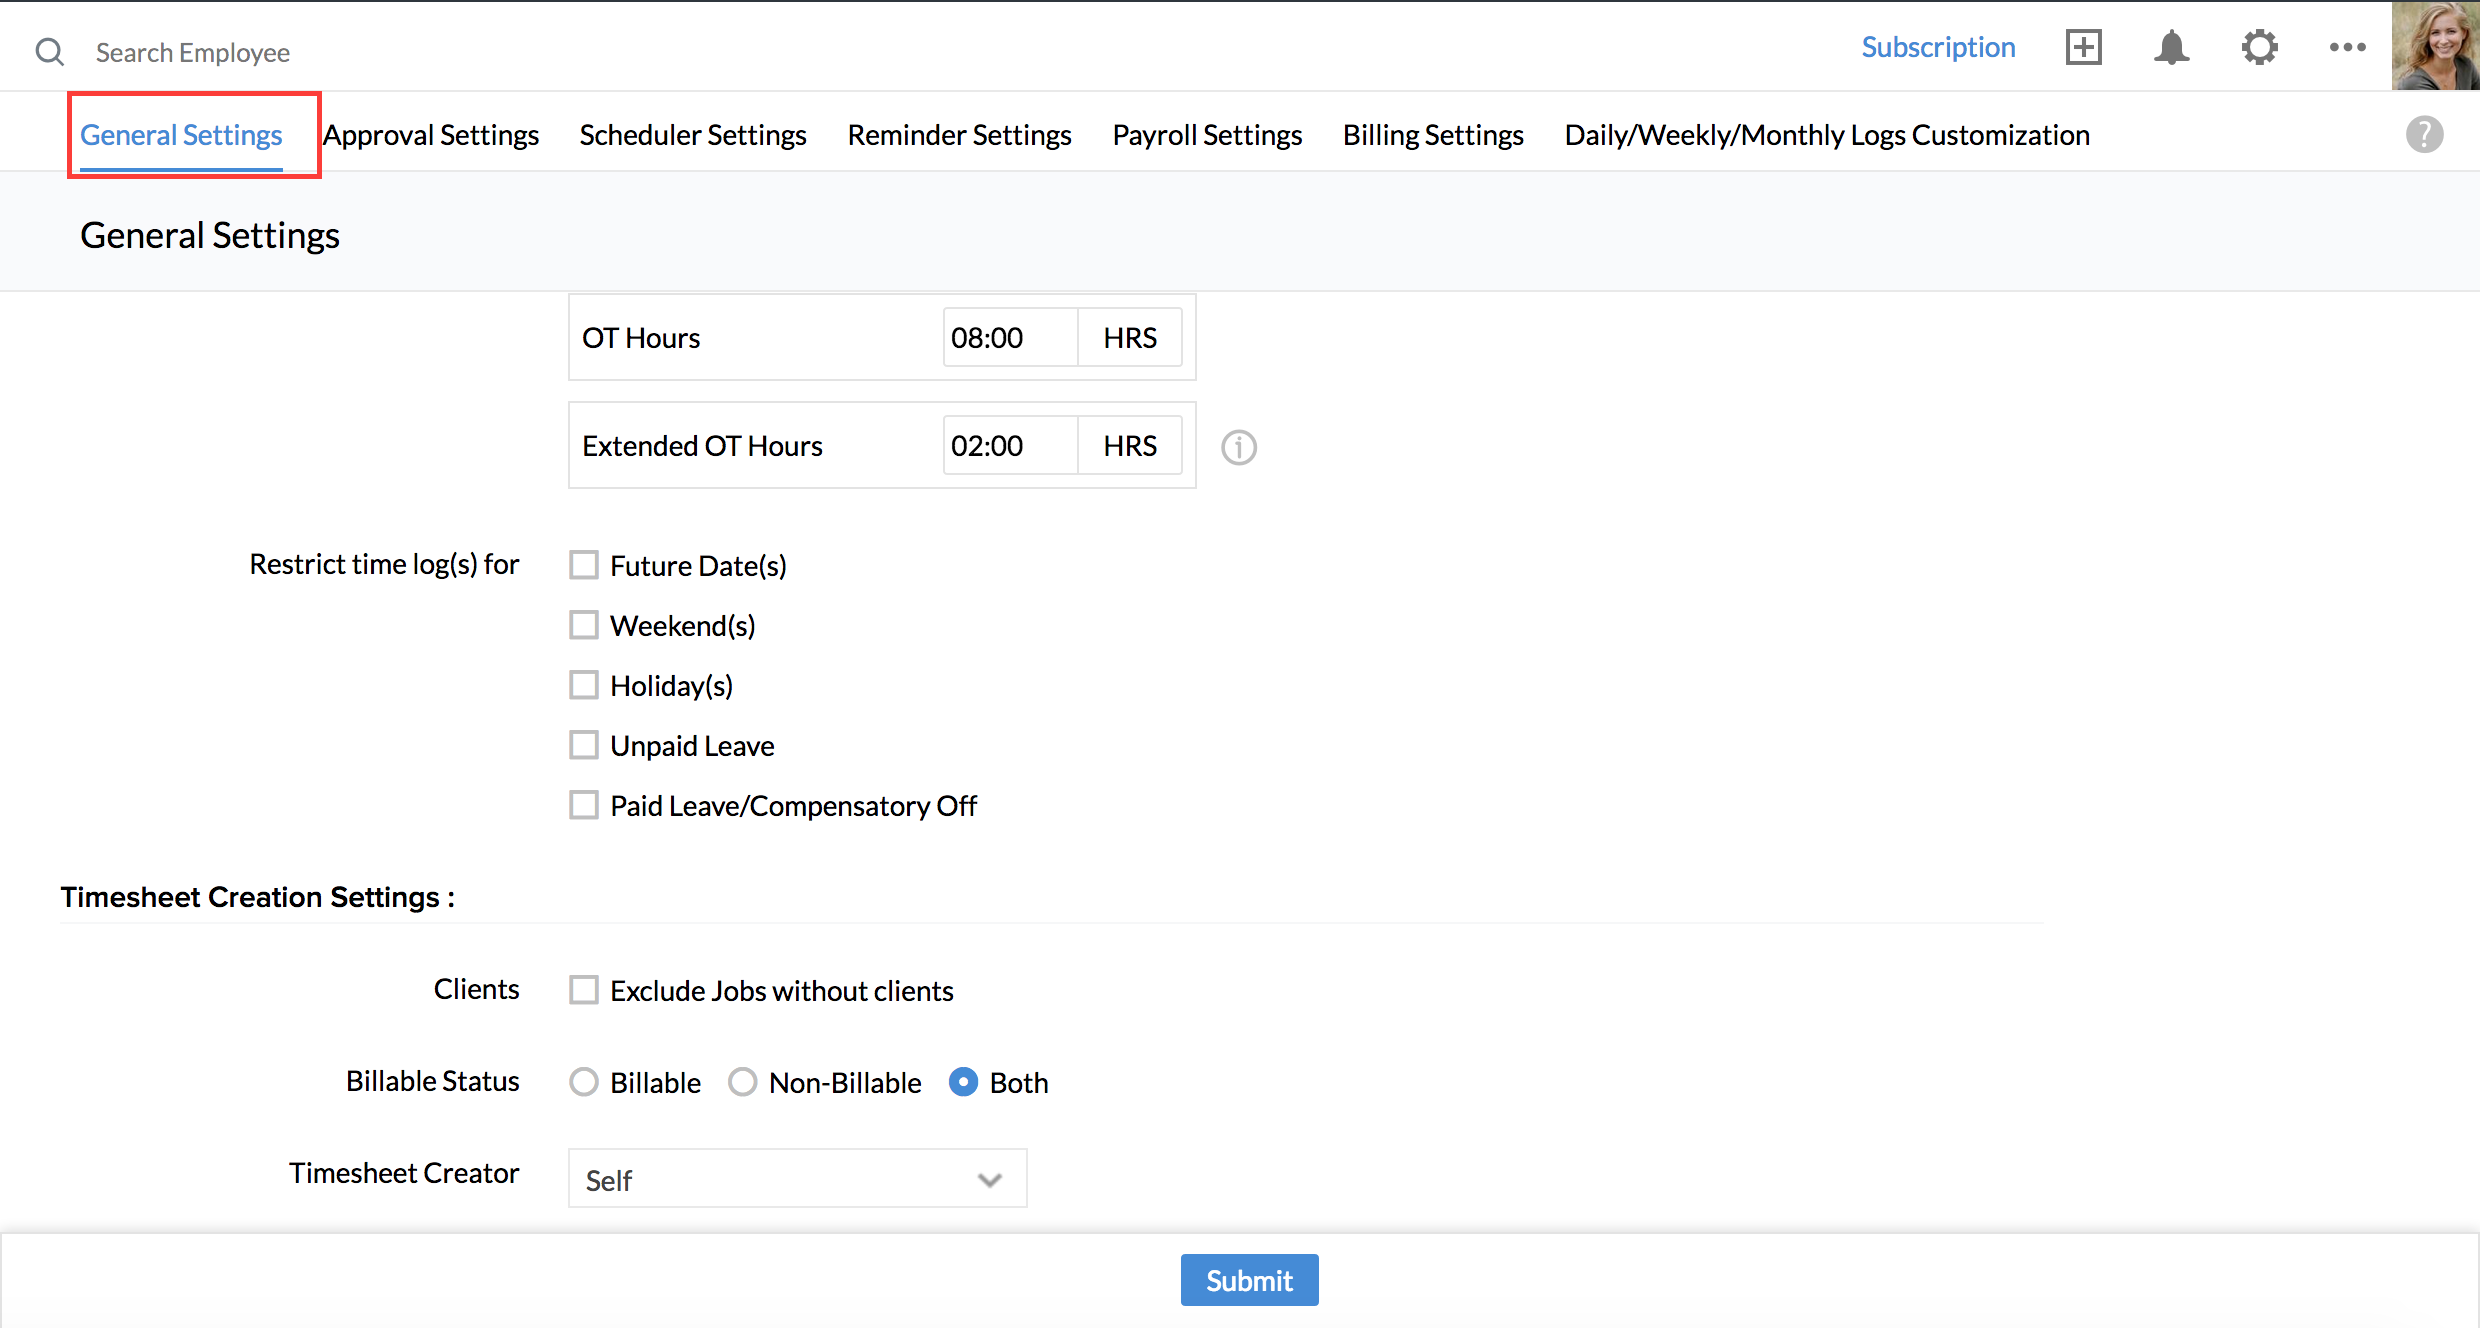Open the Subscription link
Screen dimensions: 2480x1328
pyautogui.click(x=1938, y=47)
